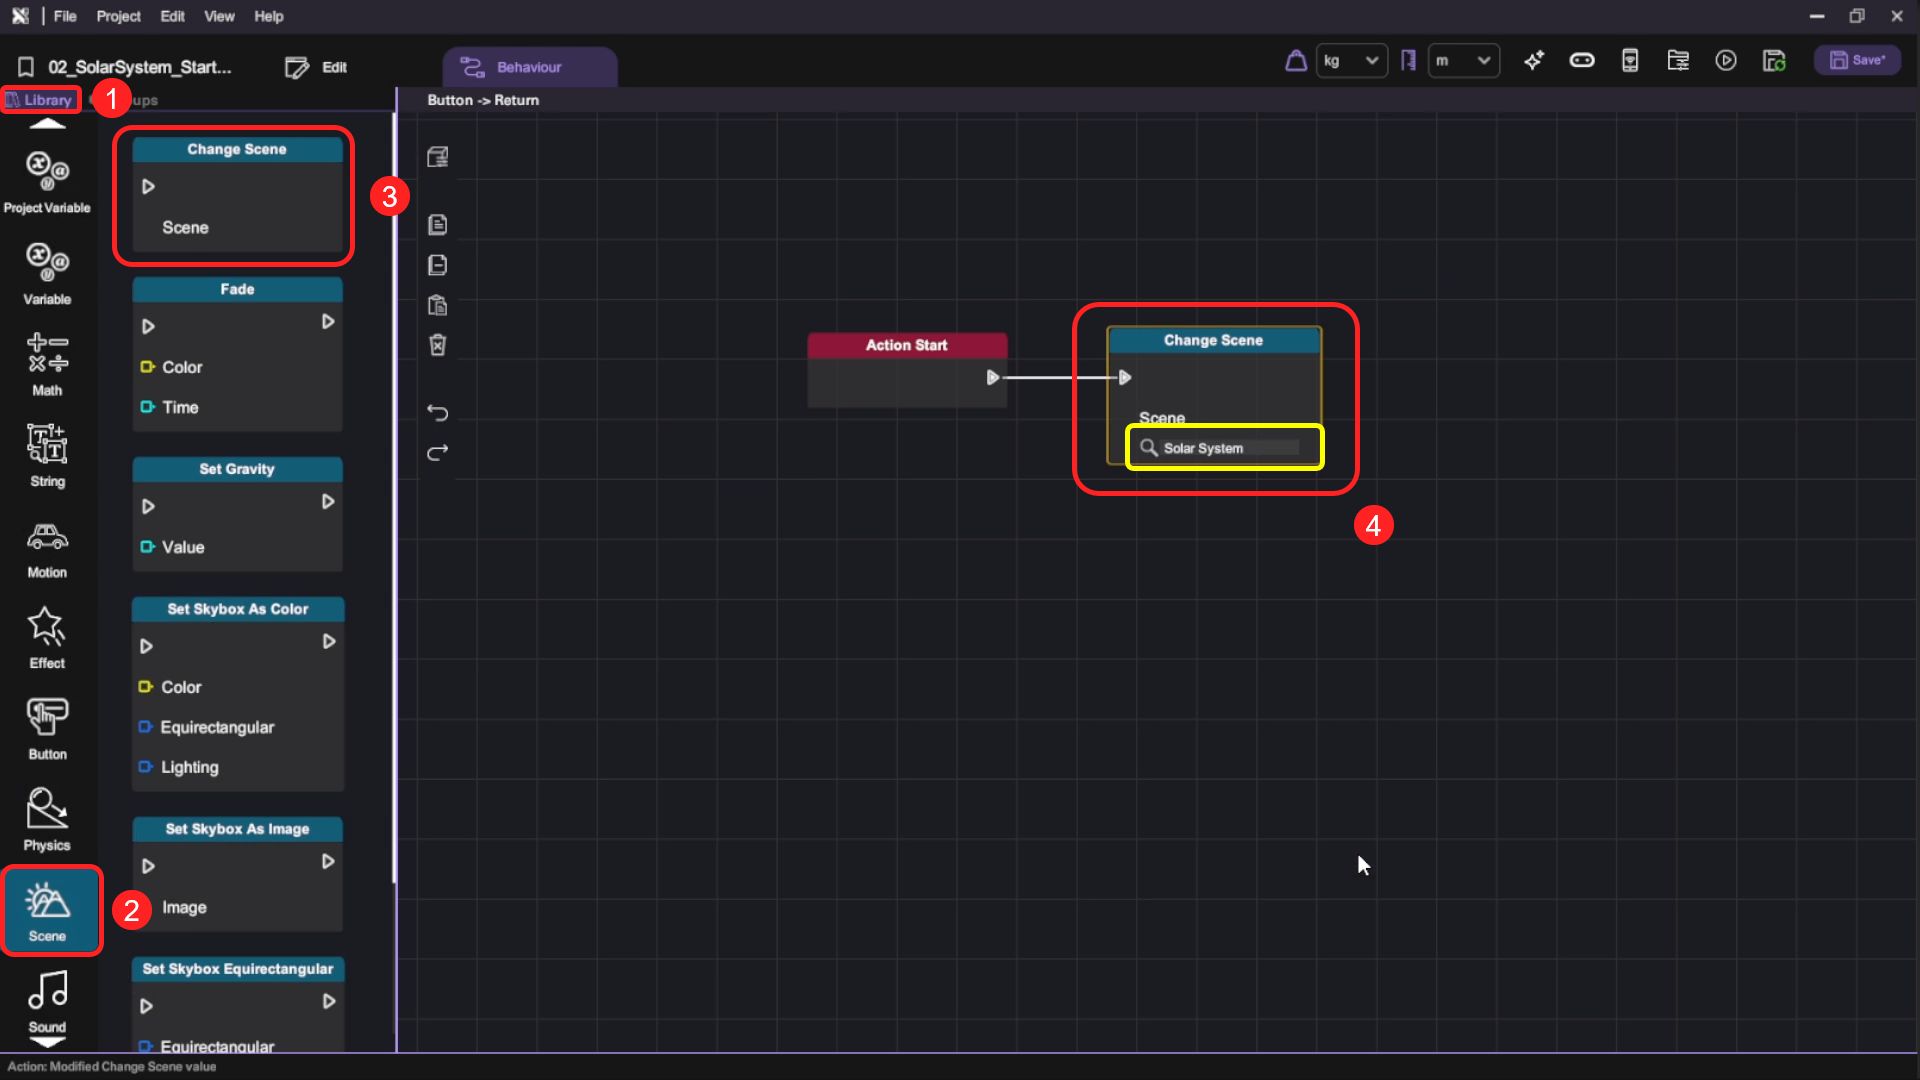
Task: Click the play preview icon
Action: click(1726, 61)
